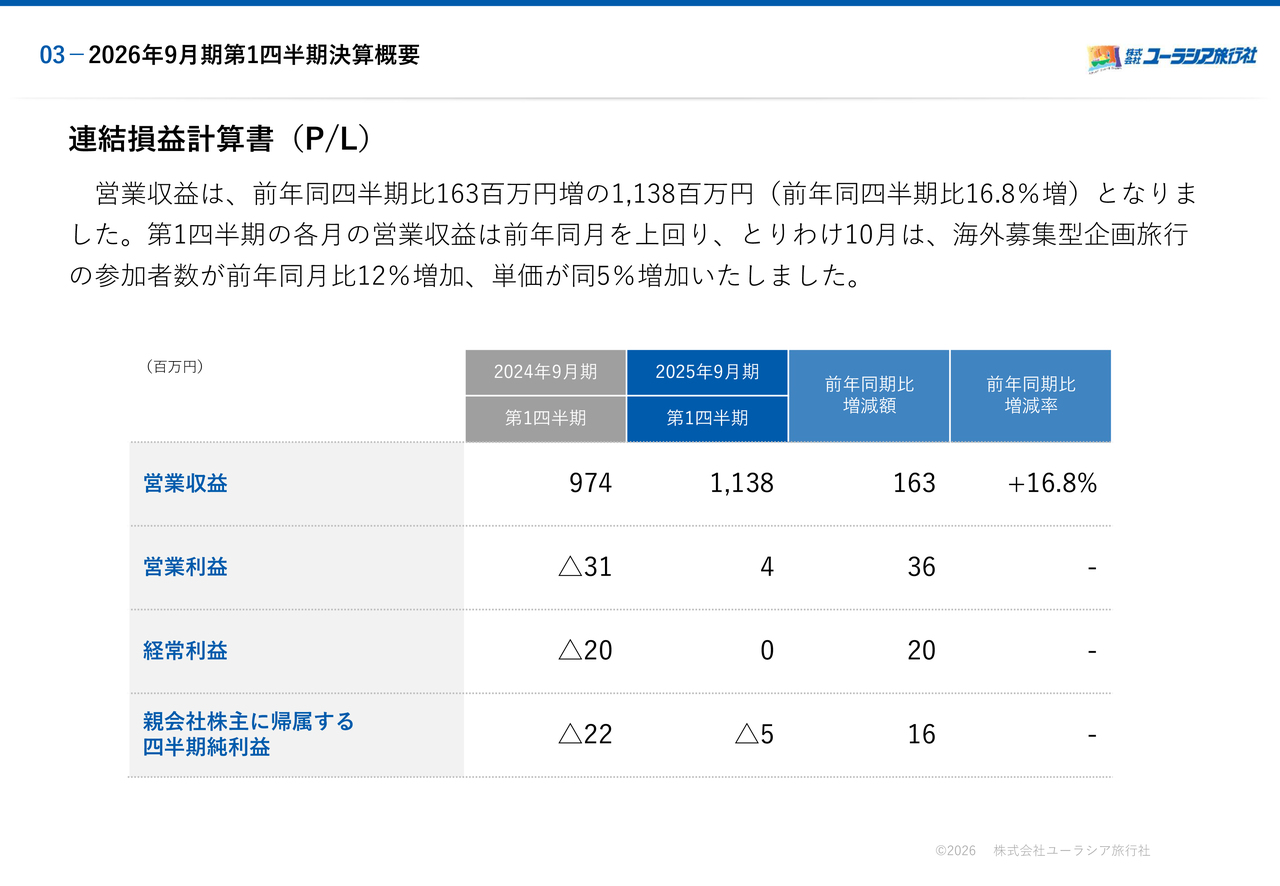Screen dimensions: 1280x886
Task: Click the section number 03 in header
Action: (52, 56)
